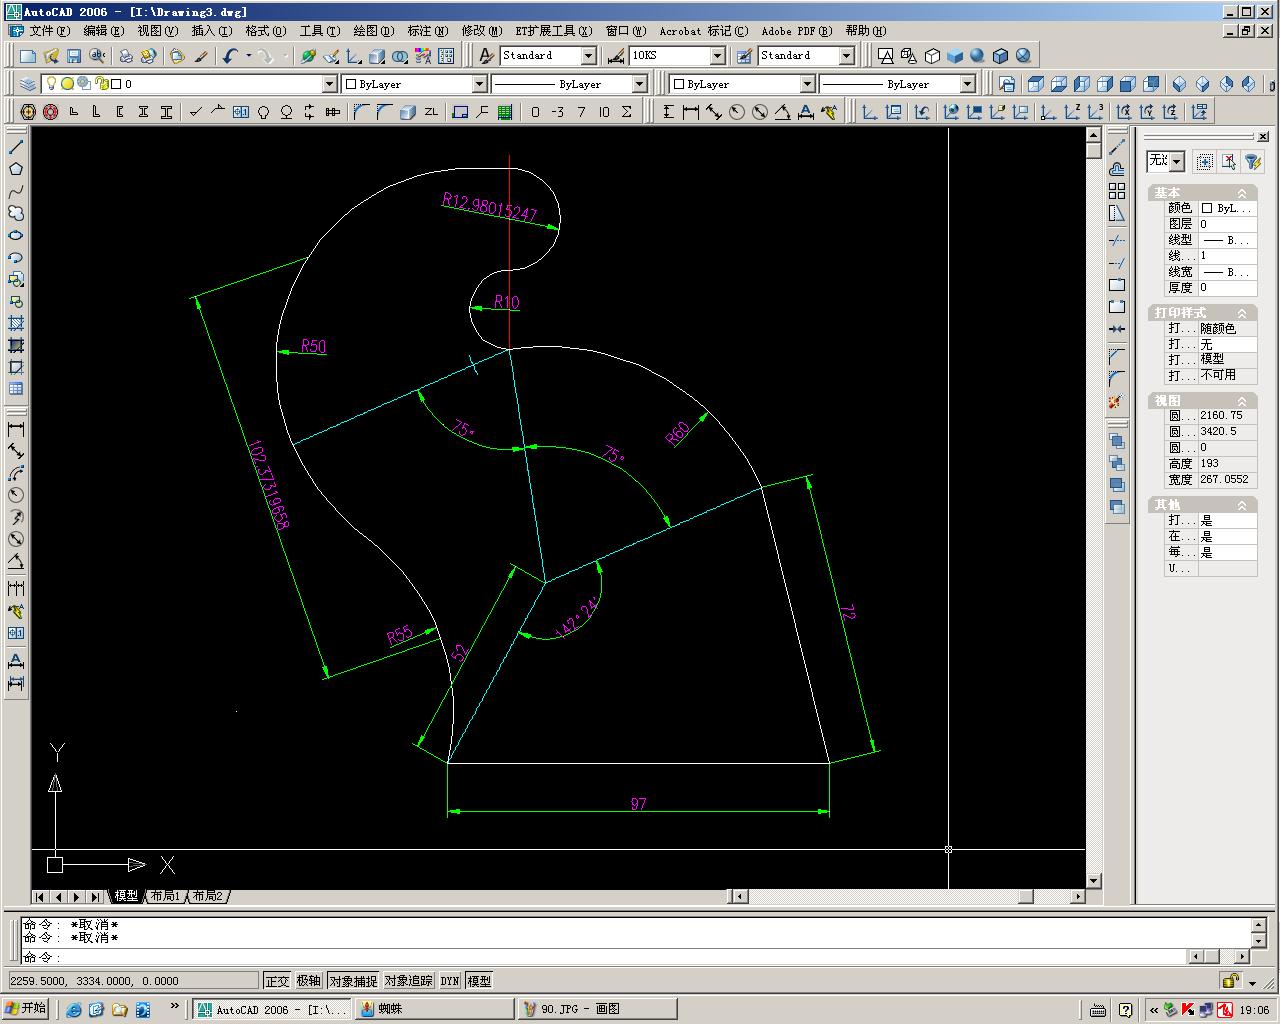Viewport: 1280px width, 1024px height.
Task: Open the 10KS dimension style dropdown
Action: pyautogui.click(x=677, y=56)
